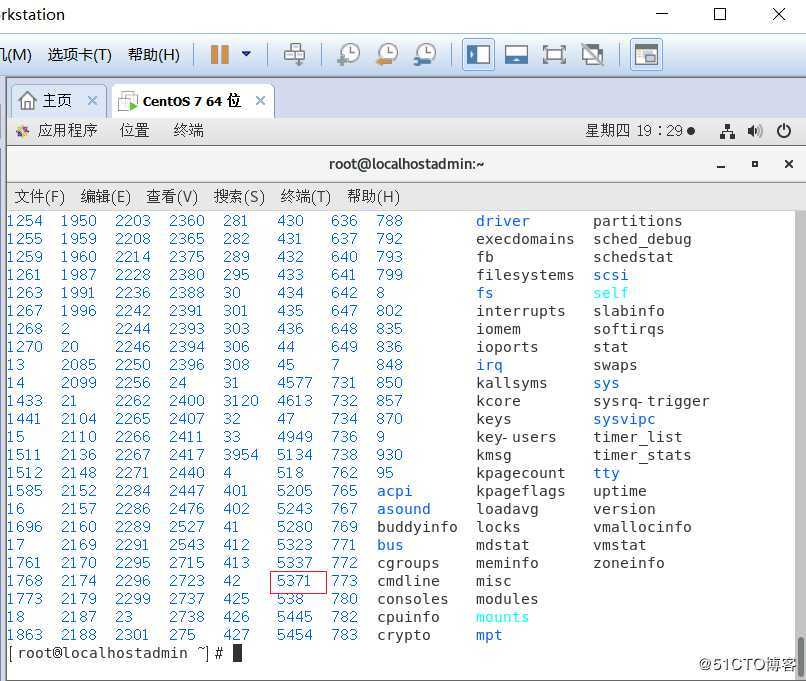Open the terminal 帮助(H) menu
Image resolution: width=806 pixels, height=681 pixels.
tap(373, 197)
